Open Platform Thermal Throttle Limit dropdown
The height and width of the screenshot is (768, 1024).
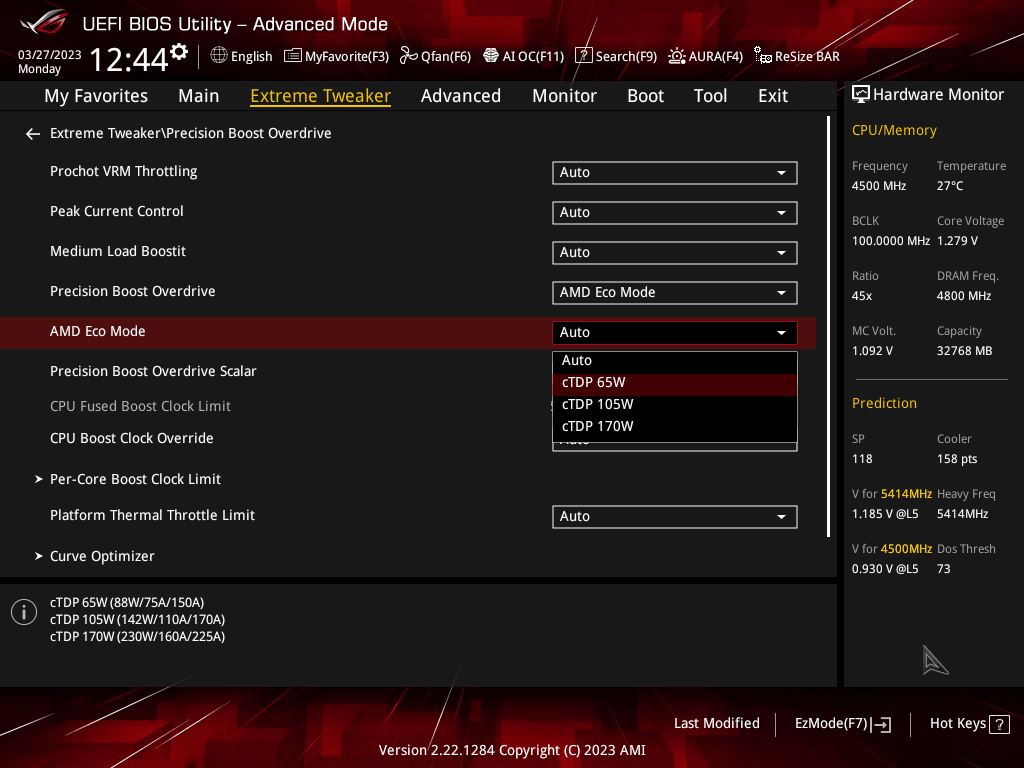click(x=675, y=517)
